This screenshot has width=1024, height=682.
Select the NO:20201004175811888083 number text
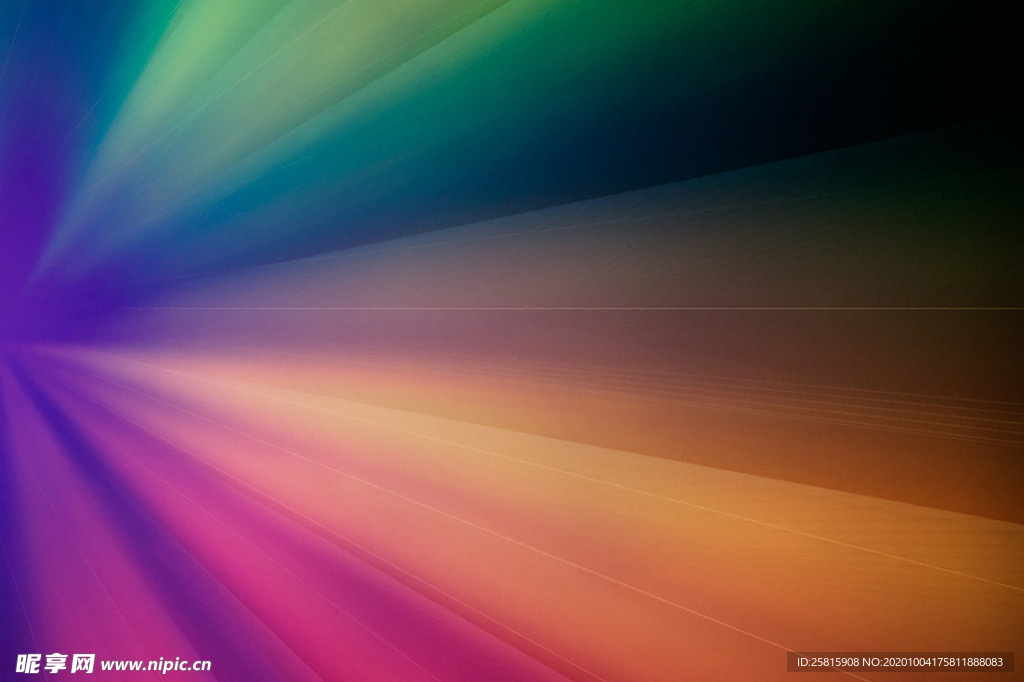(x=937, y=662)
